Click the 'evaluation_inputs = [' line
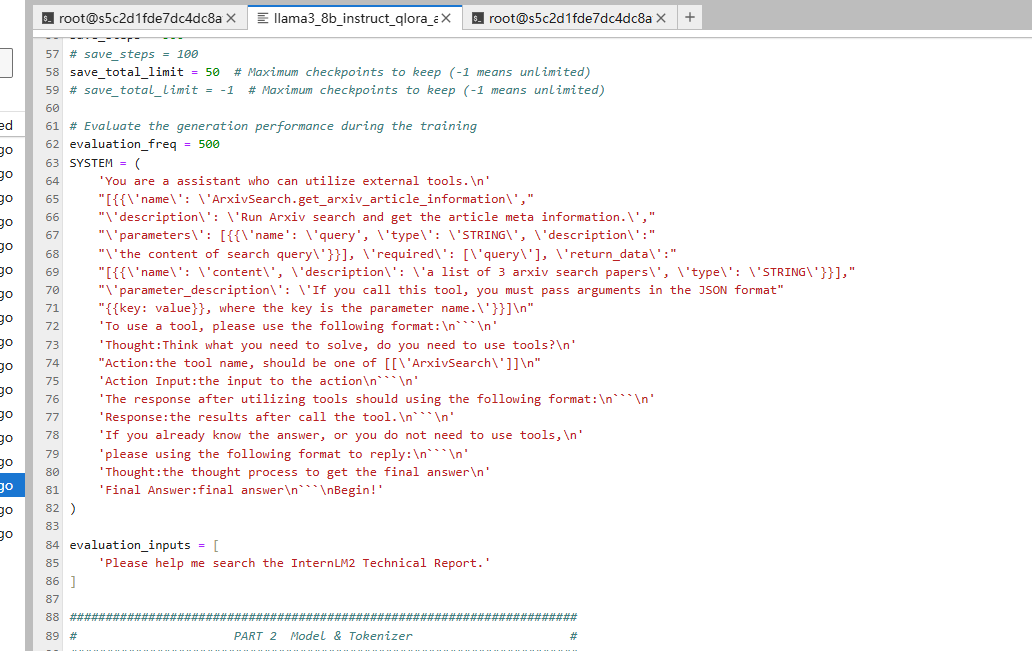This screenshot has height=651, width=1032. click(x=144, y=545)
